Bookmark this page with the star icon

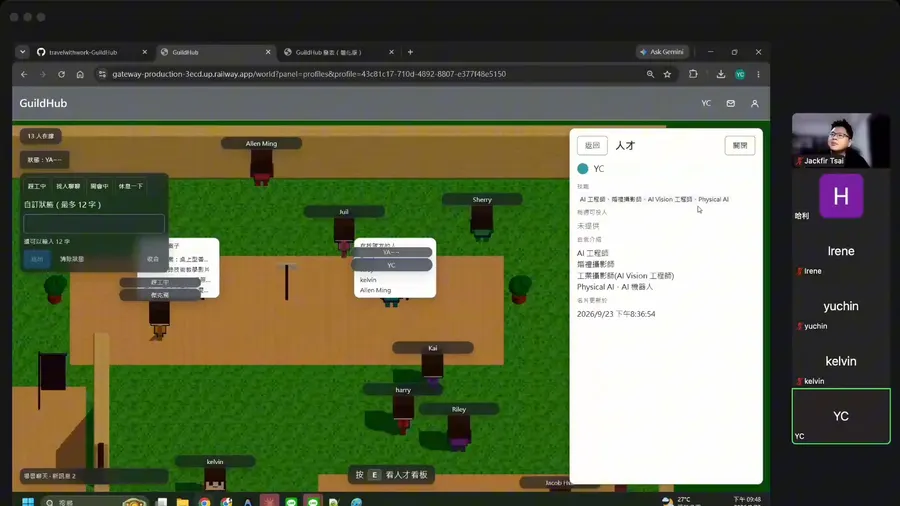(x=668, y=74)
